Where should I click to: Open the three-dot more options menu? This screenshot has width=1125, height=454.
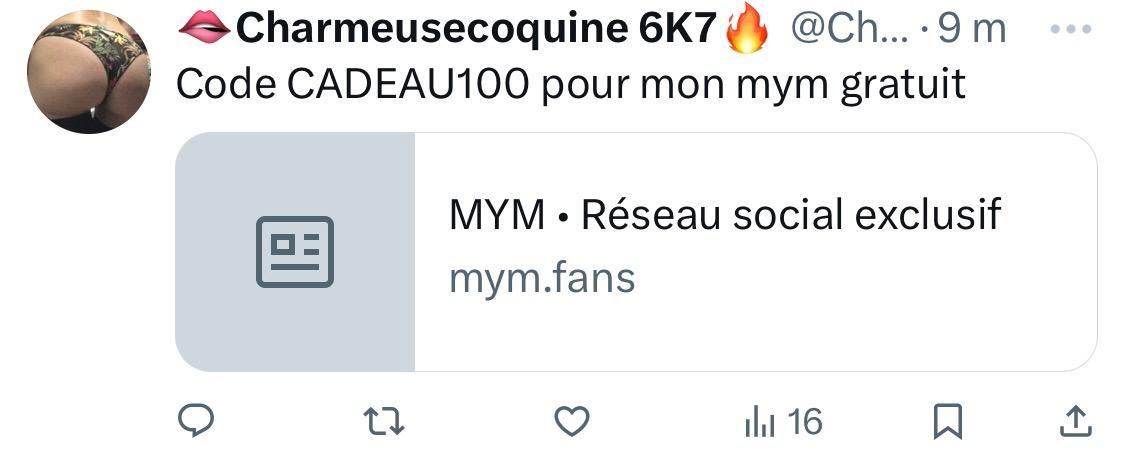1071,29
